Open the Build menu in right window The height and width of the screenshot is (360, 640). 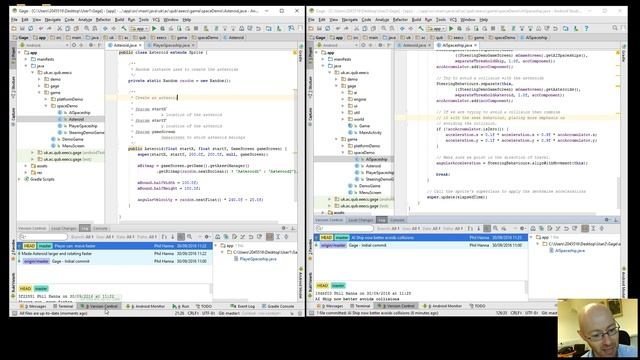416,20
